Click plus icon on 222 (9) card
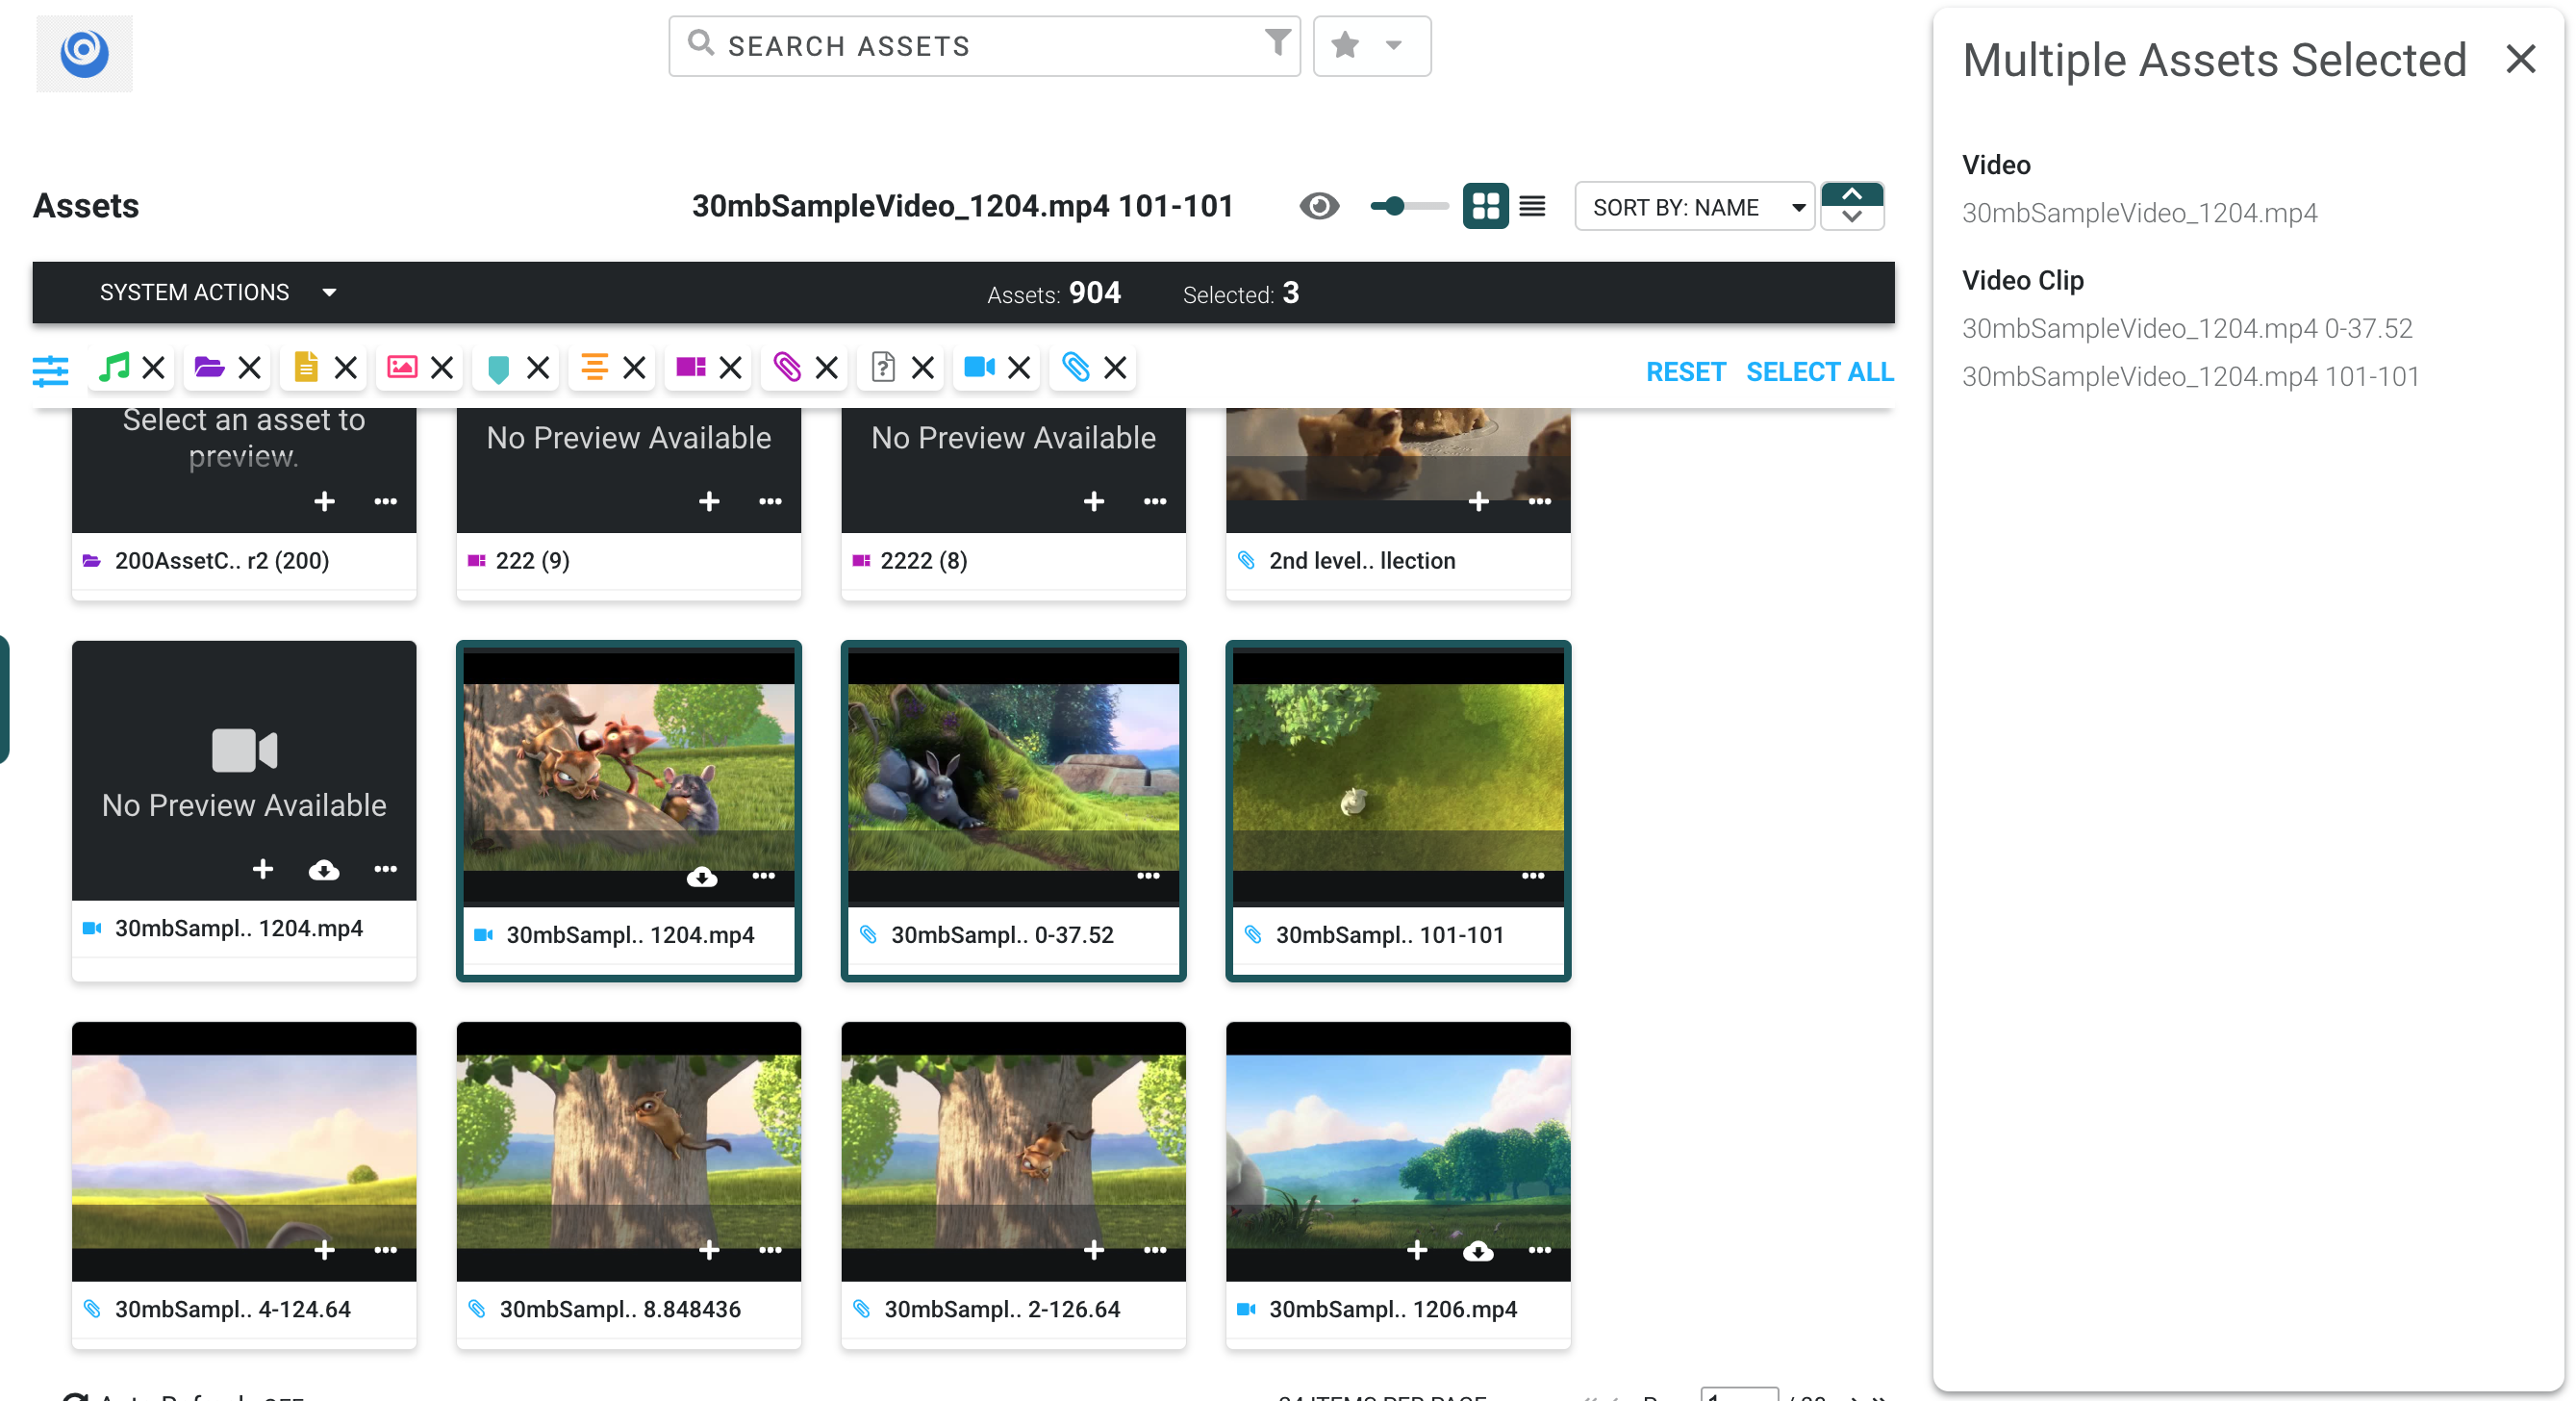 pyautogui.click(x=709, y=501)
